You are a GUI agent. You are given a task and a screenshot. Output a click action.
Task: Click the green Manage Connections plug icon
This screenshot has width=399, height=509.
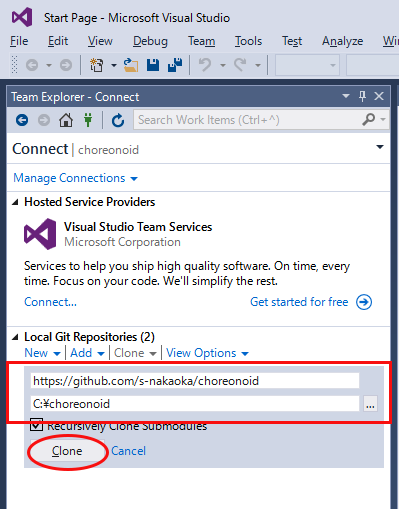point(88,120)
